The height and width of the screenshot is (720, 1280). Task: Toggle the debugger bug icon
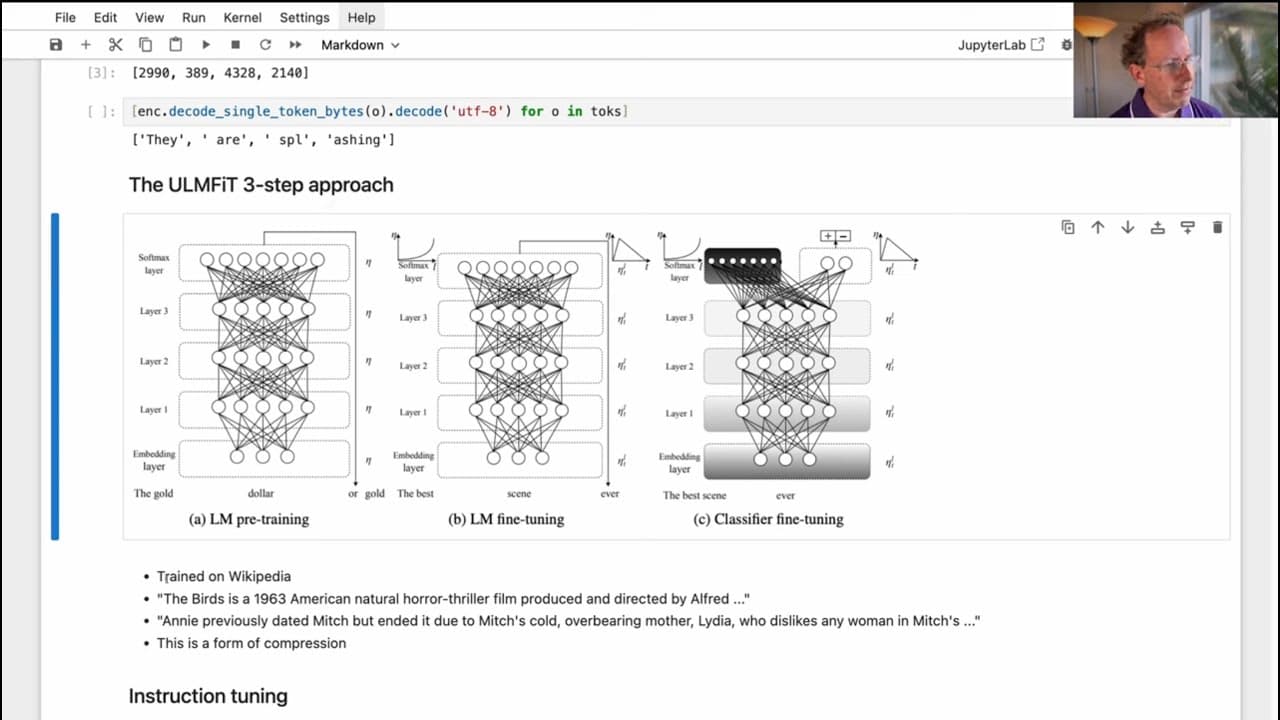coord(1067,45)
